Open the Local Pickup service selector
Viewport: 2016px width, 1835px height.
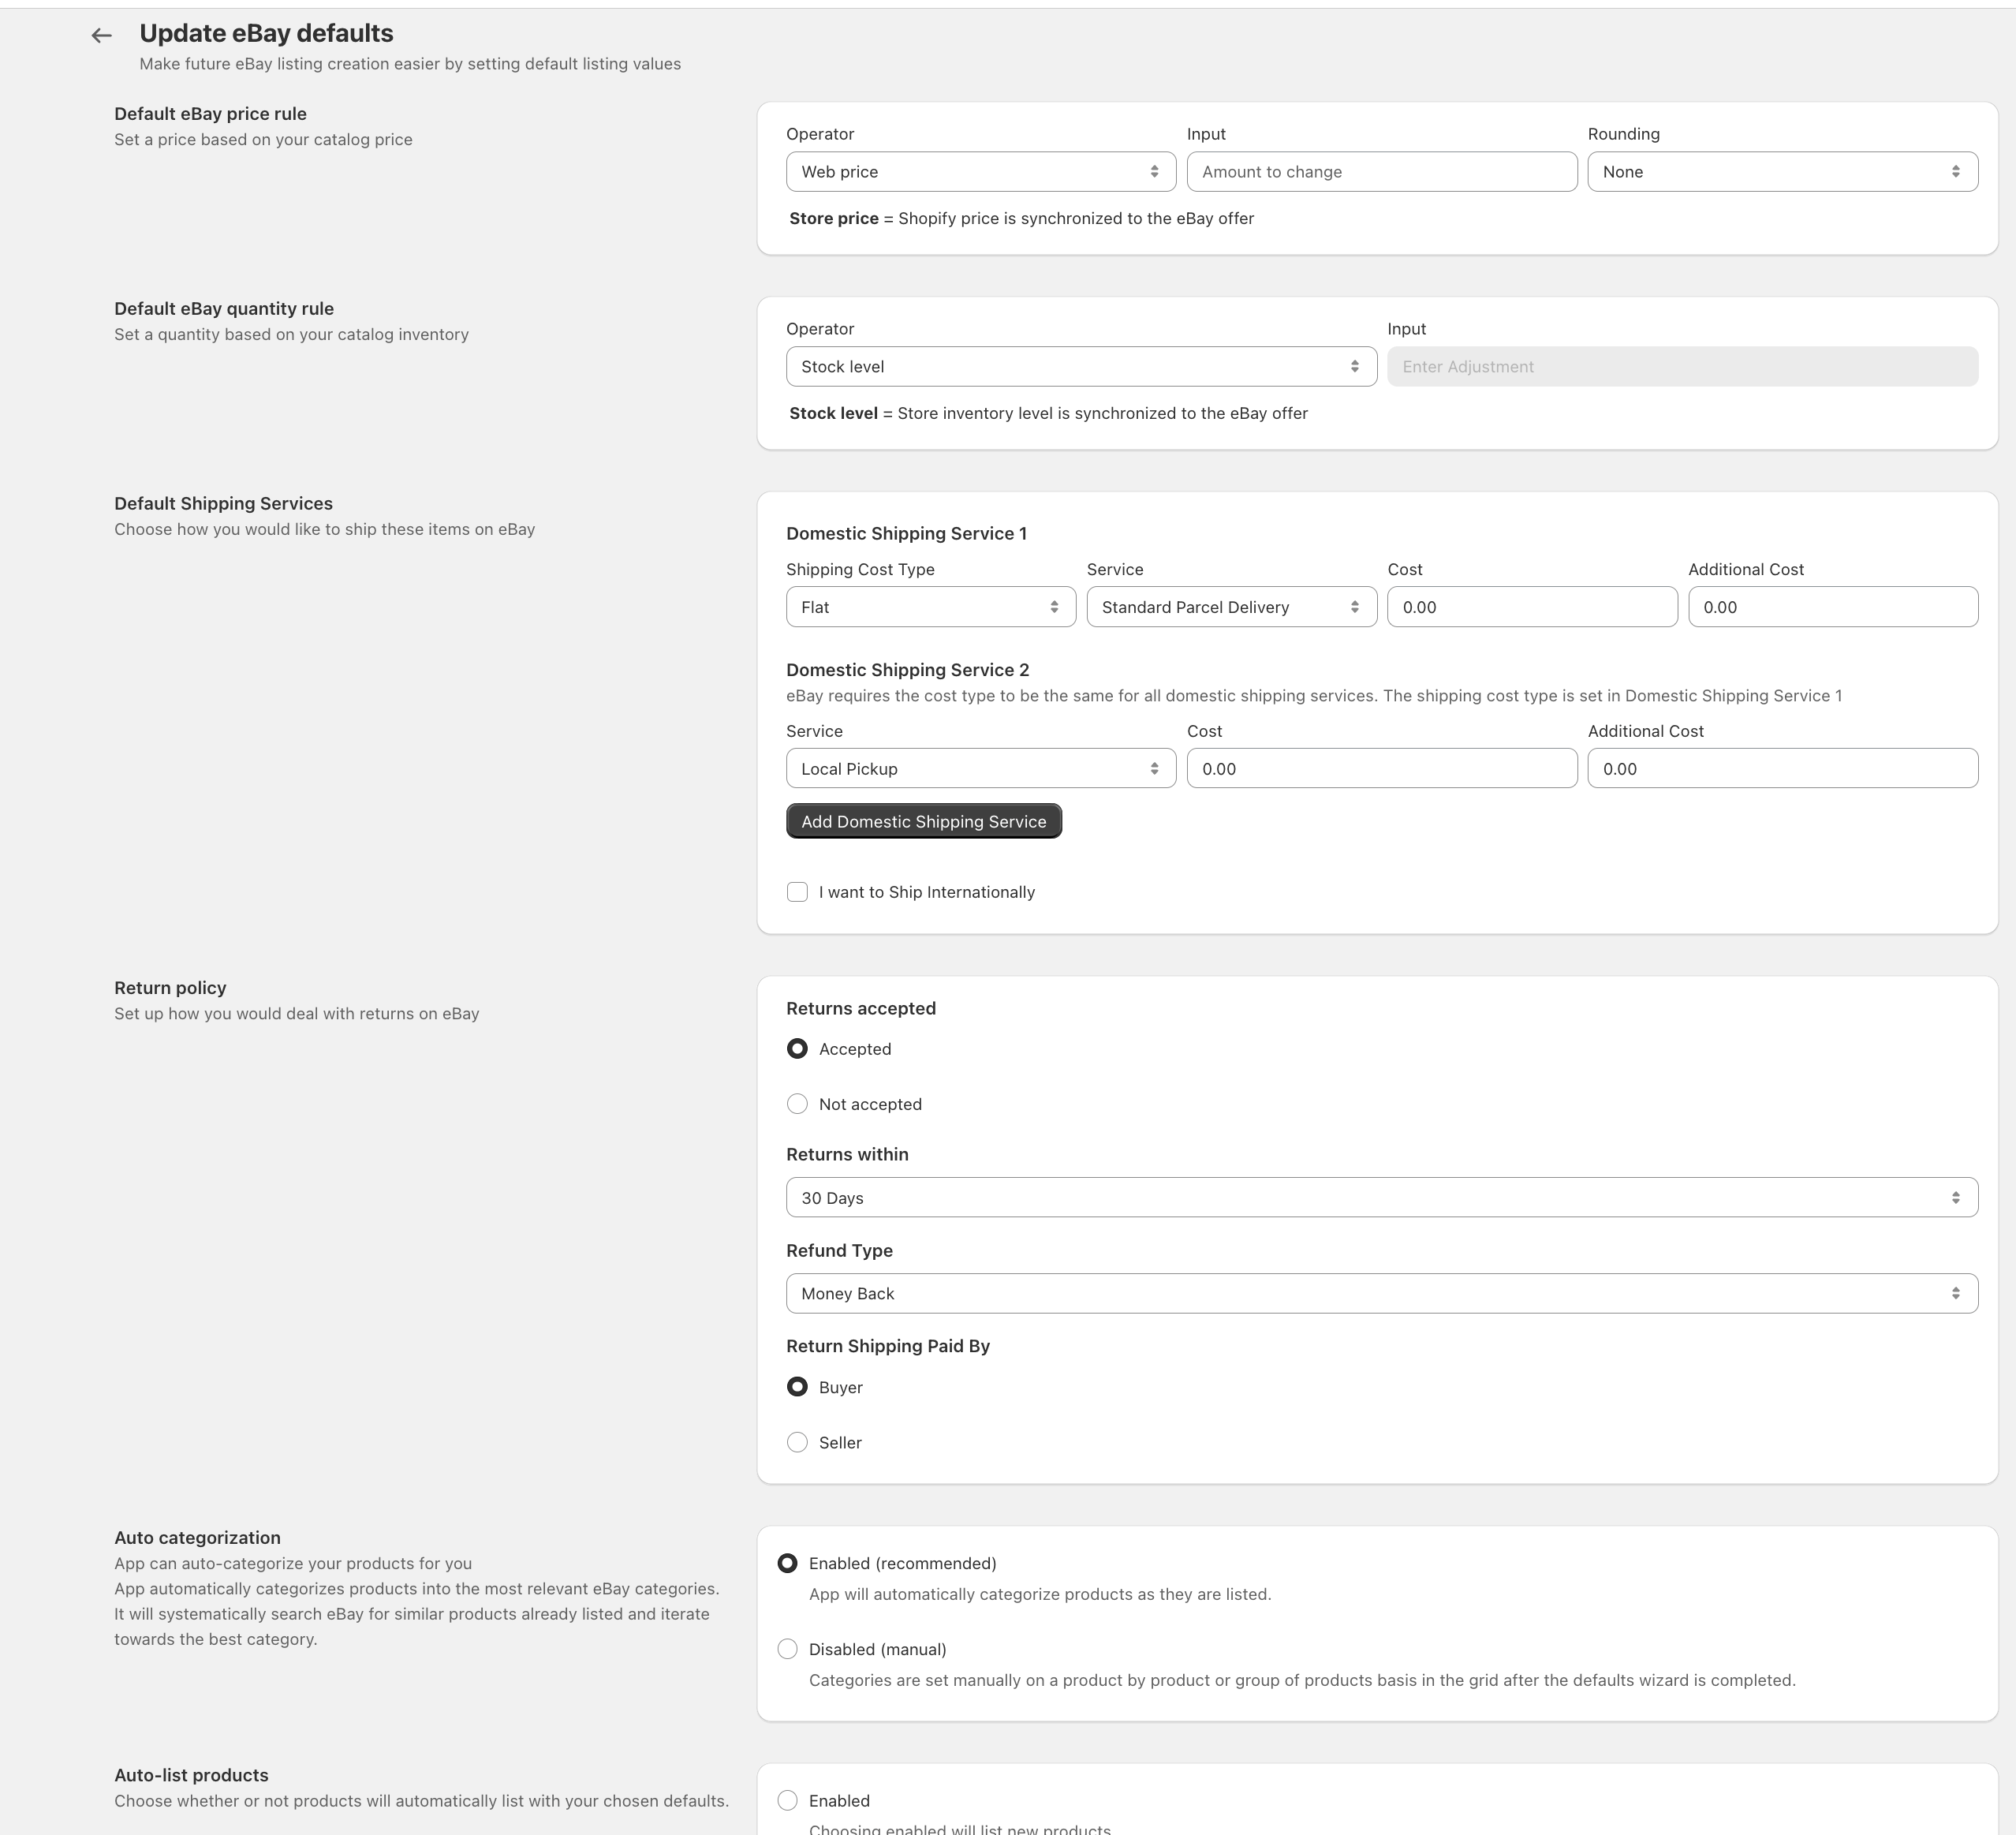980,768
